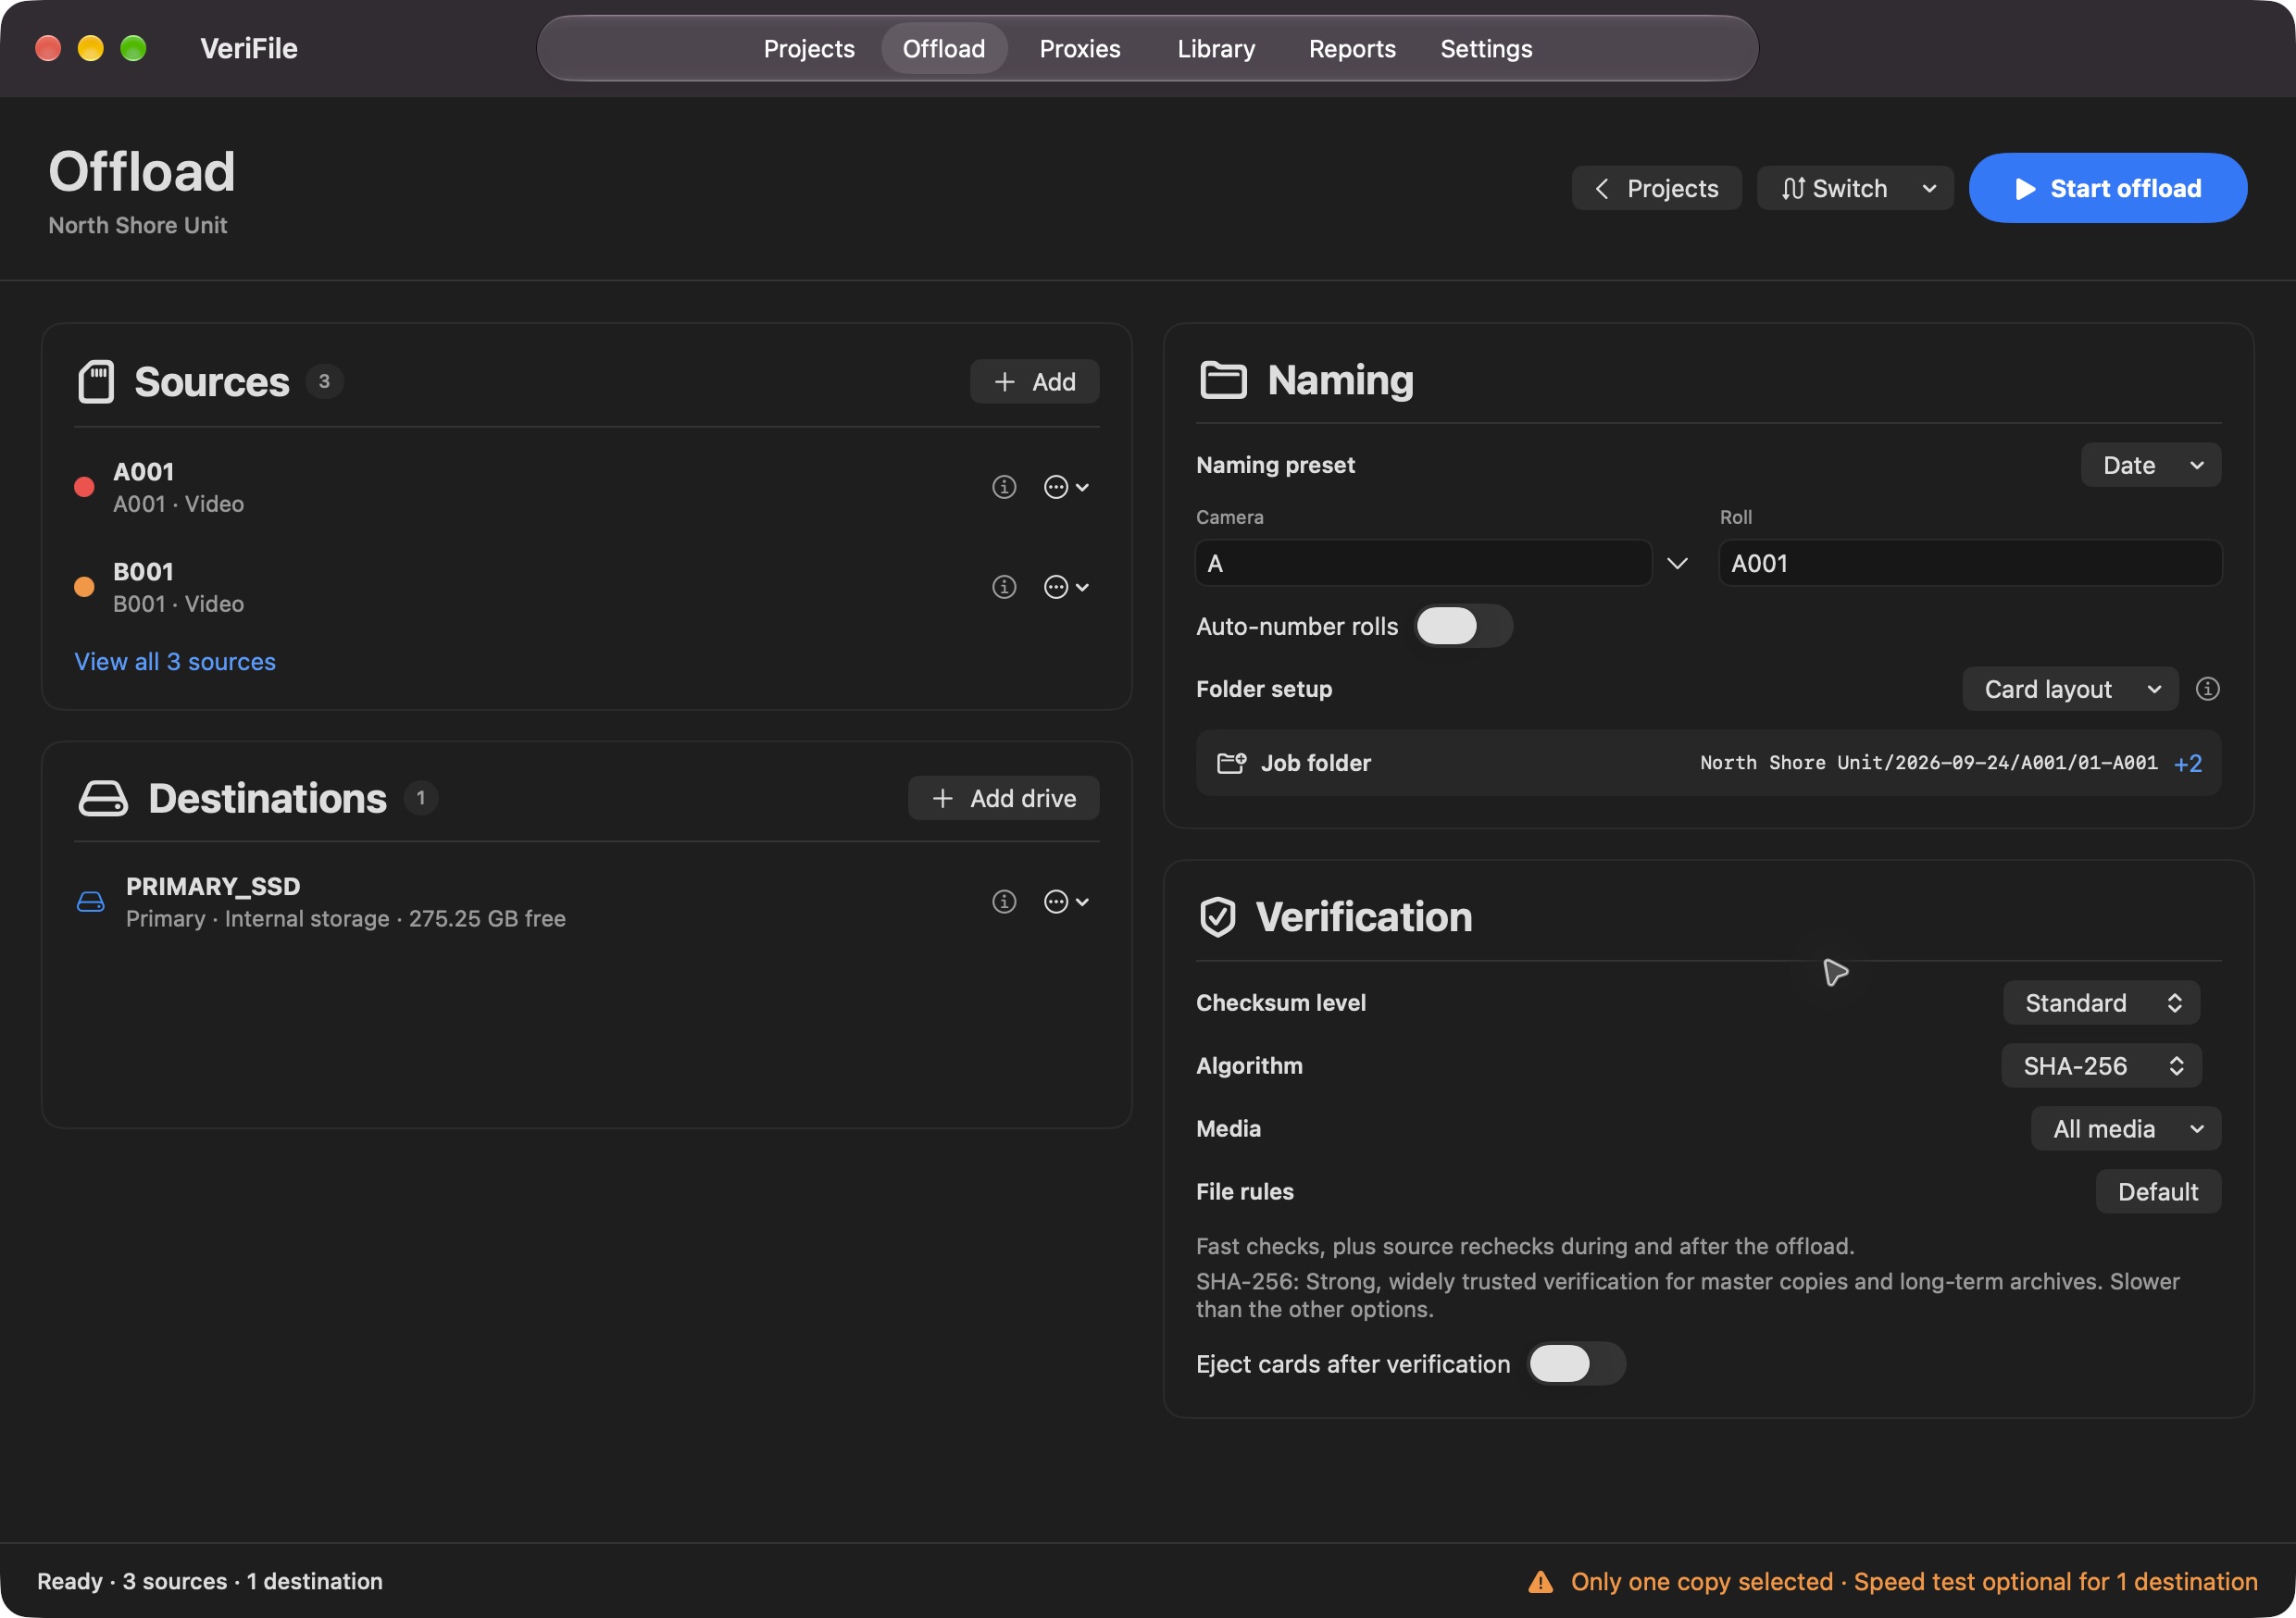Expand the Switch dropdown arrow

(x=1929, y=189)
